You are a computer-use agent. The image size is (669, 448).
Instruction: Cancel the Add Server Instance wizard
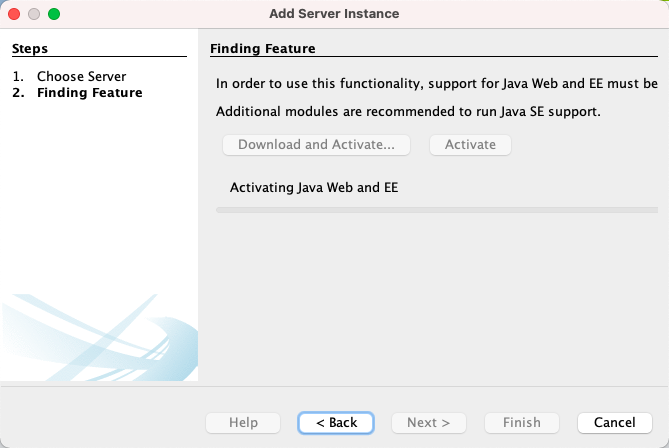click(x=614, y=422)
